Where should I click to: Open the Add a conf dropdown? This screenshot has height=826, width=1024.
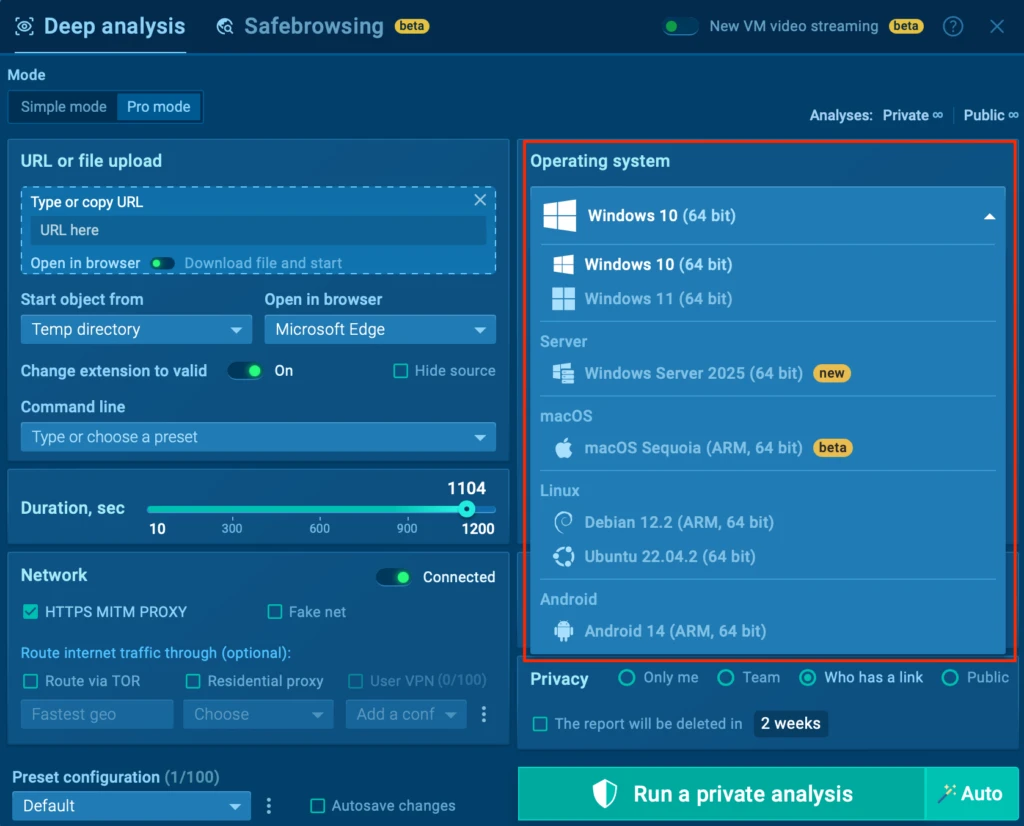(x=406, y=714)
